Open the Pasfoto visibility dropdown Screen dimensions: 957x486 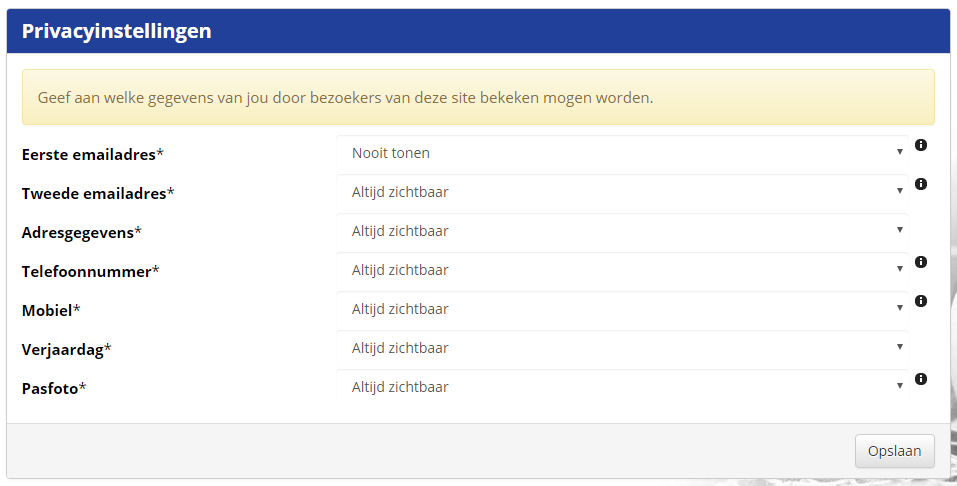(622, 387)
